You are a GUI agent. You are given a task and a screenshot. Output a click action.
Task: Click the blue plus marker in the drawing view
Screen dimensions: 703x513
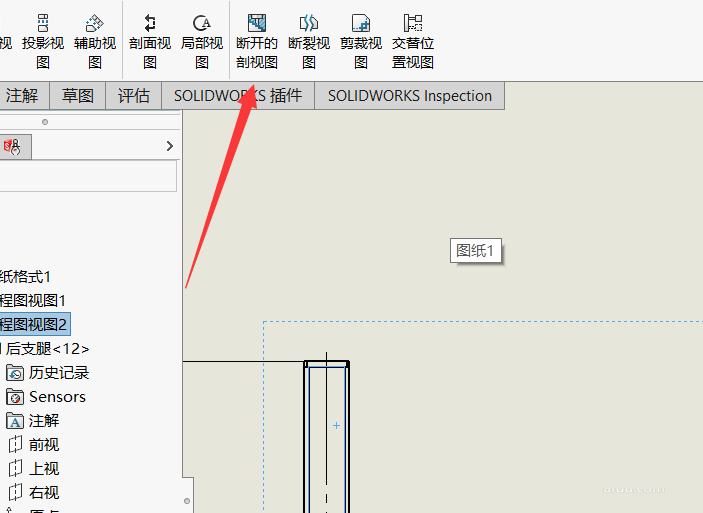click(x=336, y=426)
